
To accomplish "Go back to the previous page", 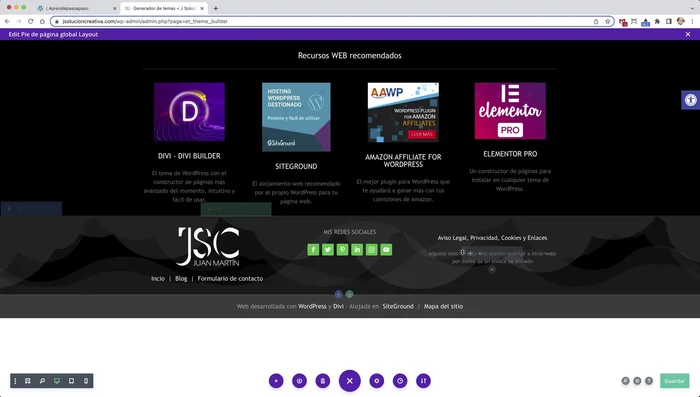I will (x=7, y=21).
